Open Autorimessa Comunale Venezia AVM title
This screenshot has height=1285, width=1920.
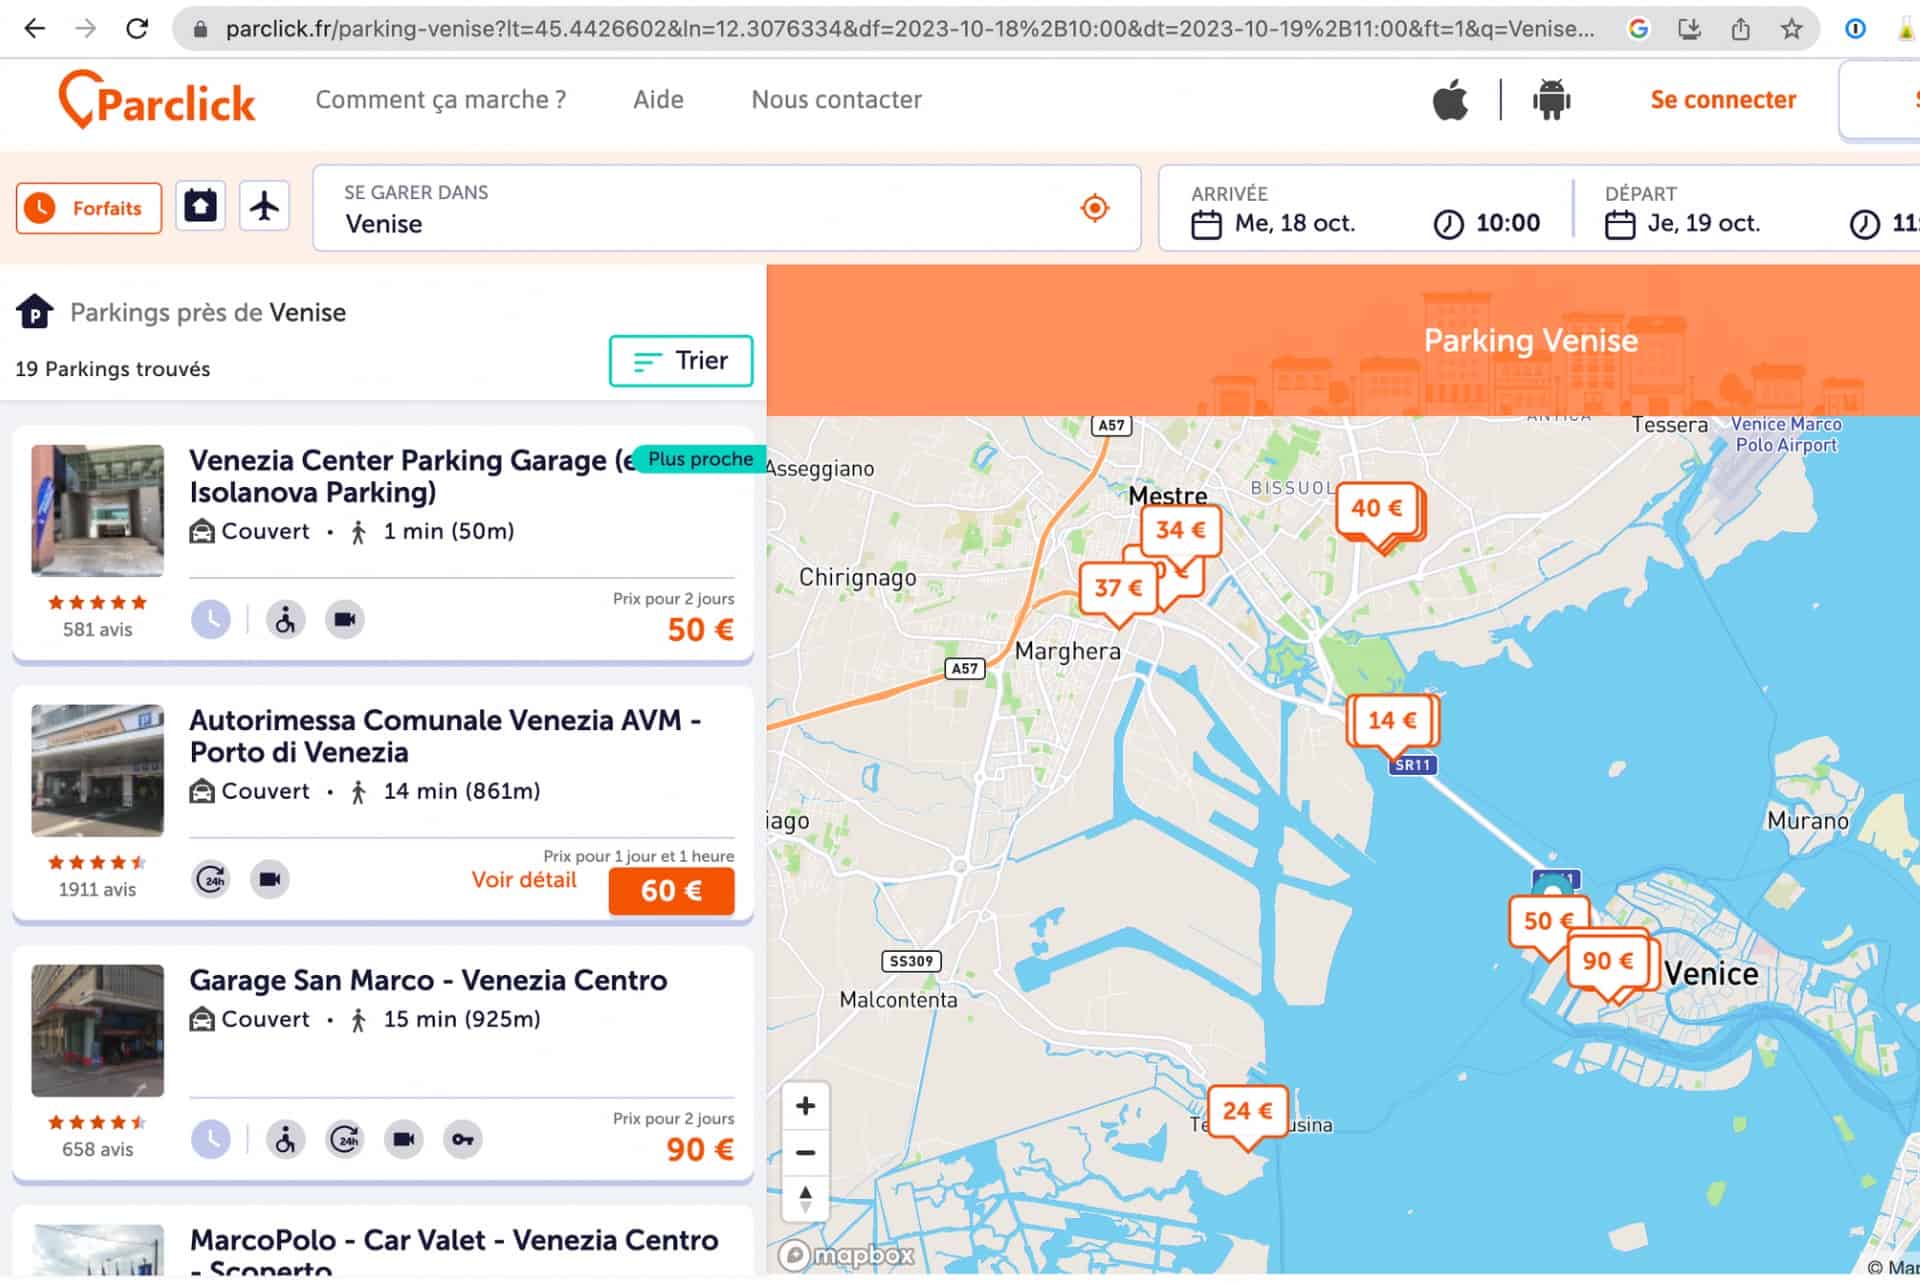click(445, 736)
